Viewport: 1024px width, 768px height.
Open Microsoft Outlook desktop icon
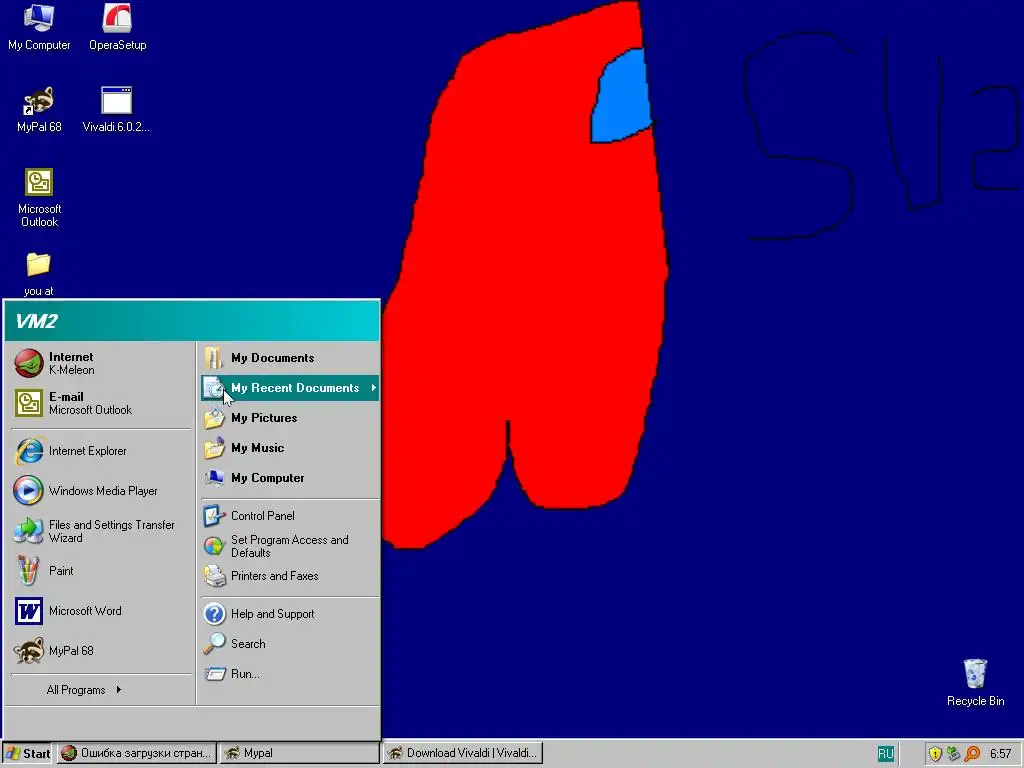click(39, 197)
